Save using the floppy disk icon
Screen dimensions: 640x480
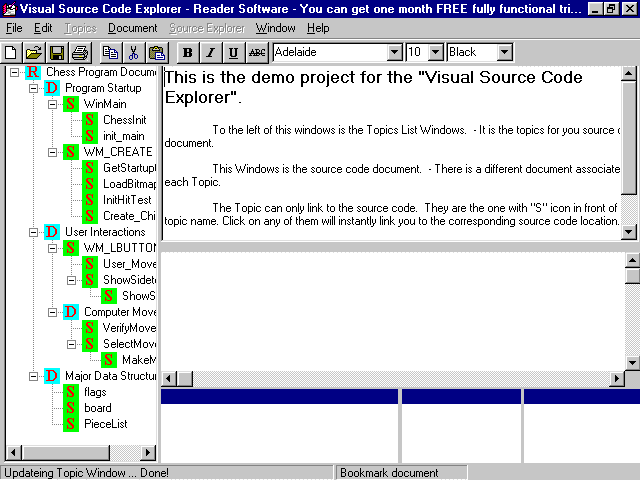(57, 52)
